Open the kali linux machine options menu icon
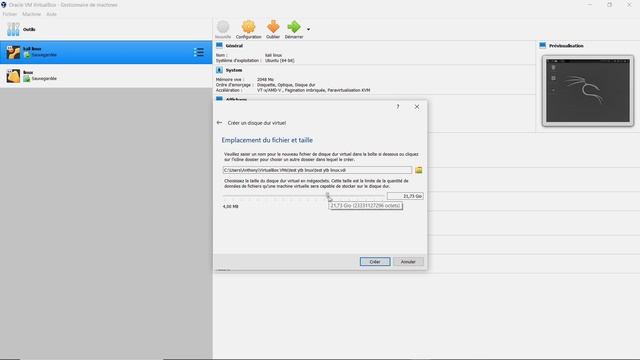640x360 pixels. pyautogui.click(x=199, y=52)
